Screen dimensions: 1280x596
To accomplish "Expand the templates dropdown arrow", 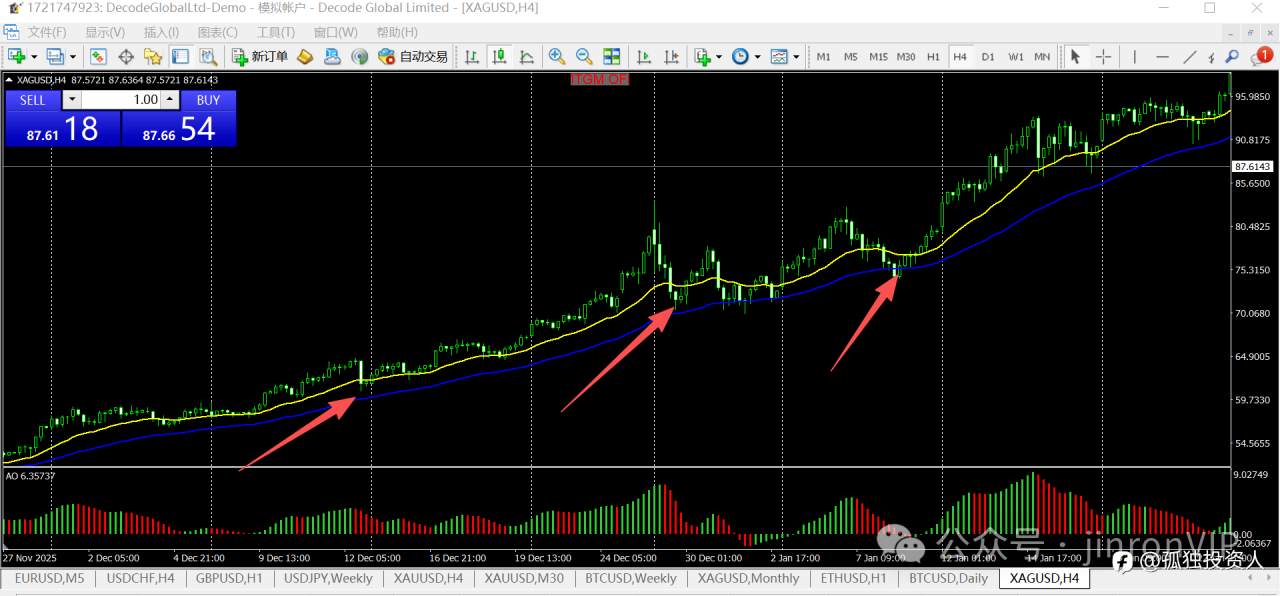I will (797, 57).
